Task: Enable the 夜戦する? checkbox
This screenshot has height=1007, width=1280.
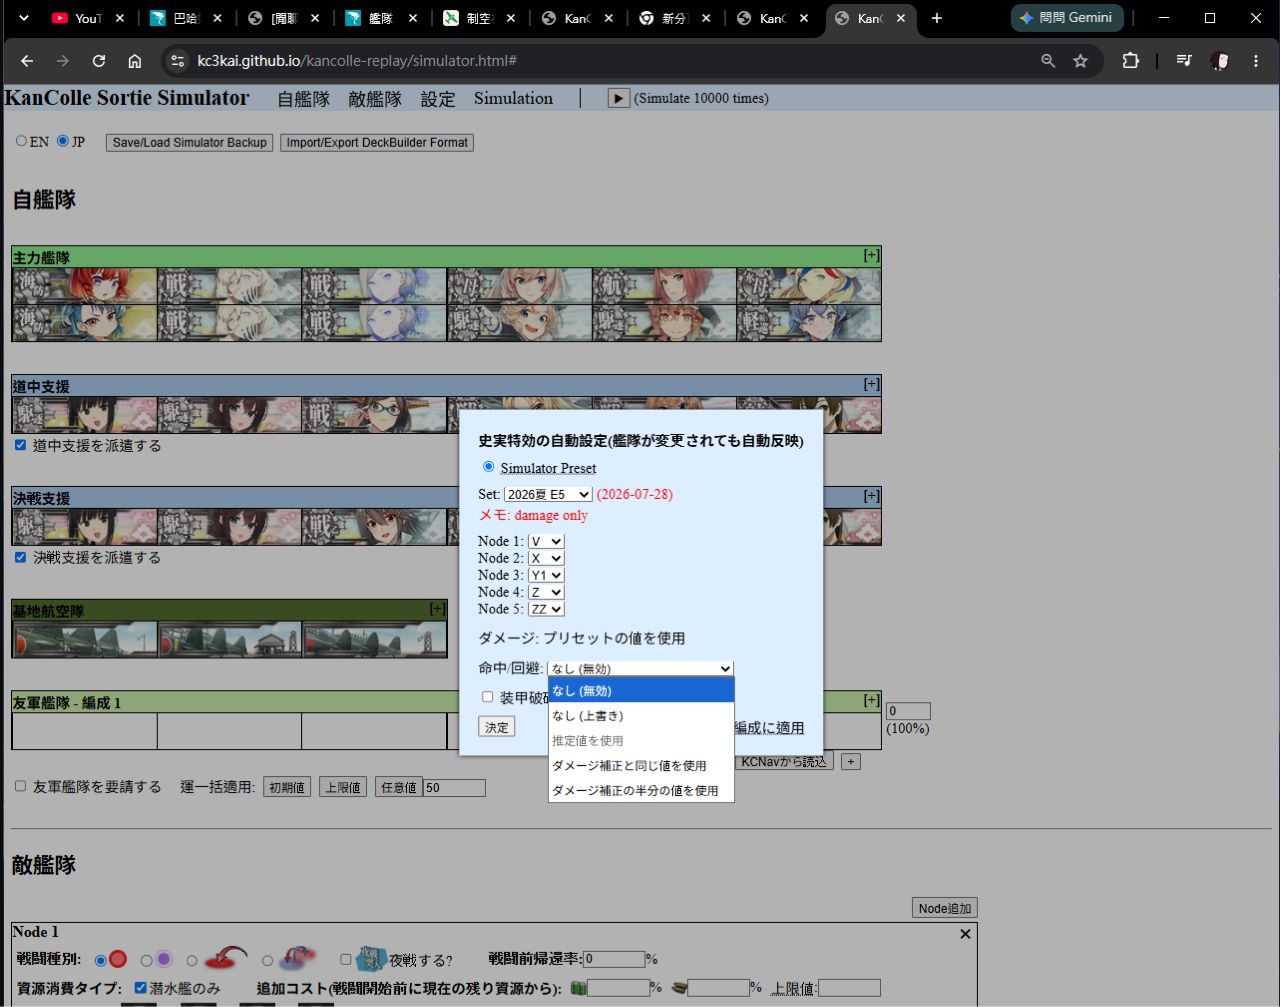Action: coord(346,960)
